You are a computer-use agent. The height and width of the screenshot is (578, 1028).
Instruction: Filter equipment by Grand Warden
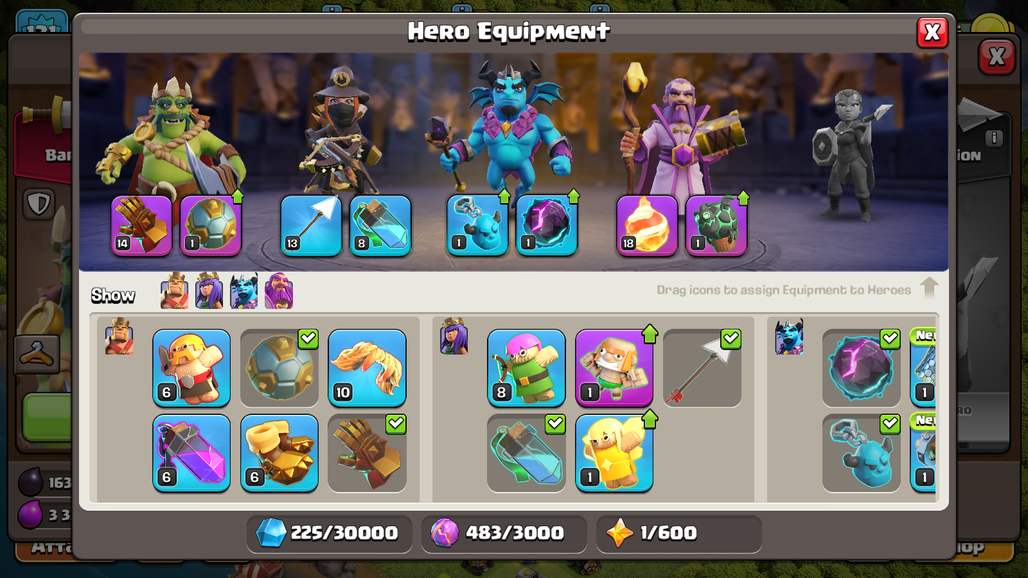[x=279, y=291]
